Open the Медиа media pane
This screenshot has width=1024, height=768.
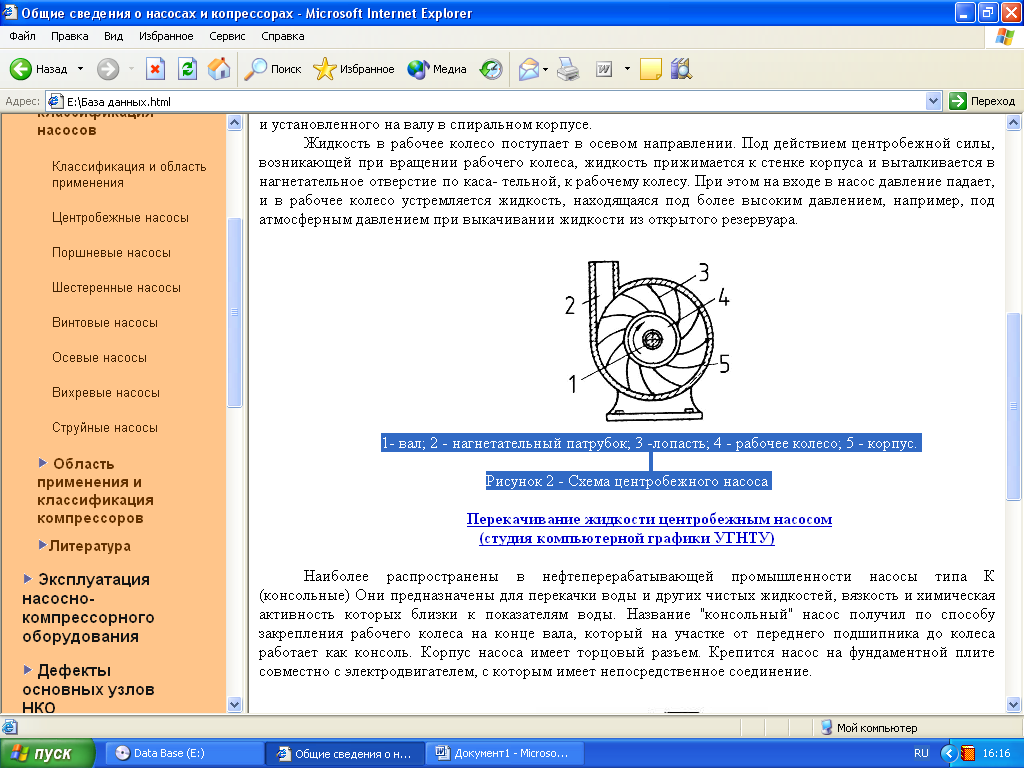coord(436,69)
